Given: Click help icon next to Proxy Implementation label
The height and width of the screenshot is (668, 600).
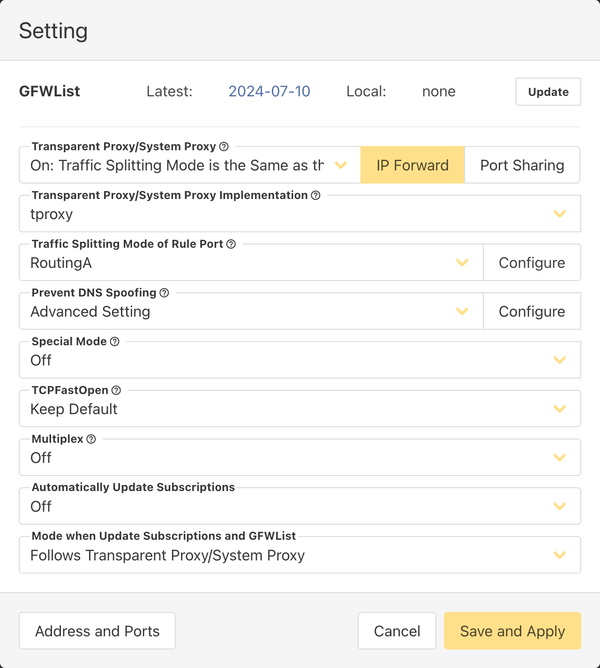Looking at the screenshot, I should 316,195.
